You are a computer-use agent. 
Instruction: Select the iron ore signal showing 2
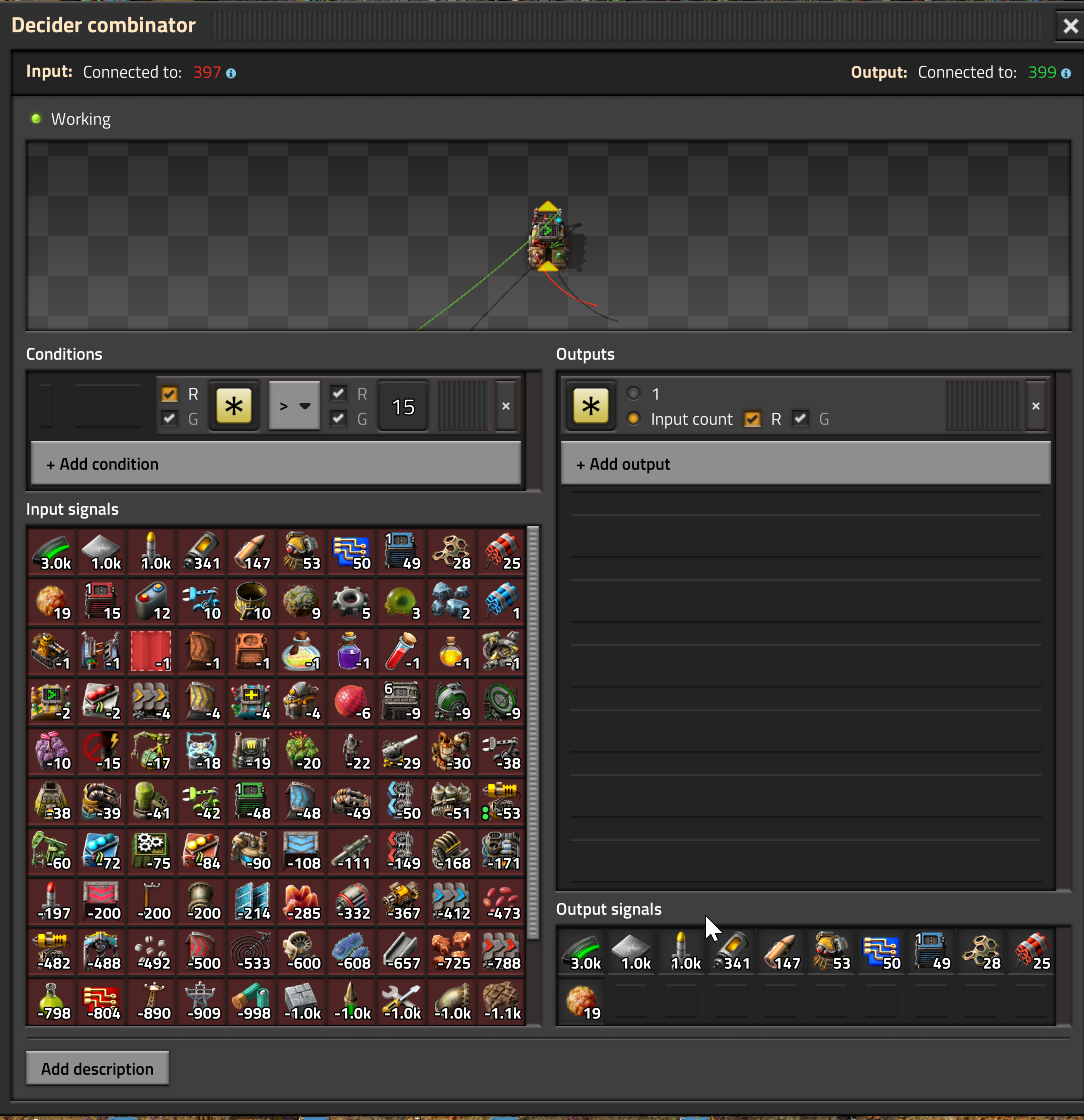click(x=451, y=601)
